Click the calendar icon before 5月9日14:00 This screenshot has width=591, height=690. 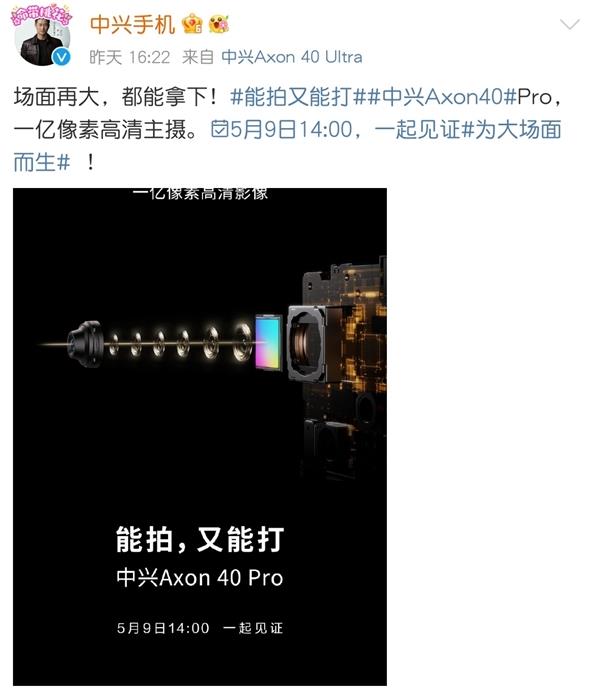pyautogui.click(x=220, y=129)
